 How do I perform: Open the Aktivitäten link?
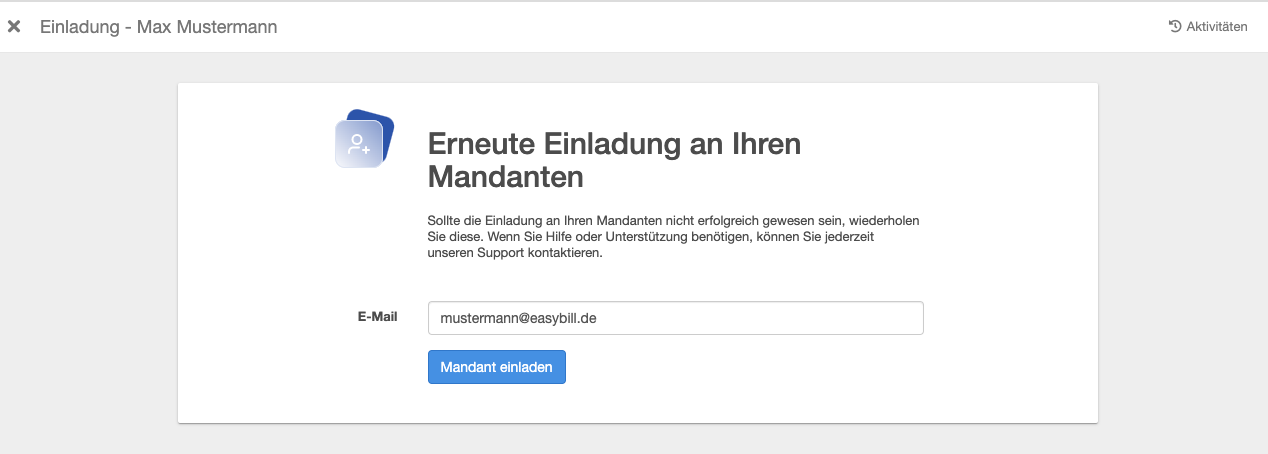[x=1216, y=27]
